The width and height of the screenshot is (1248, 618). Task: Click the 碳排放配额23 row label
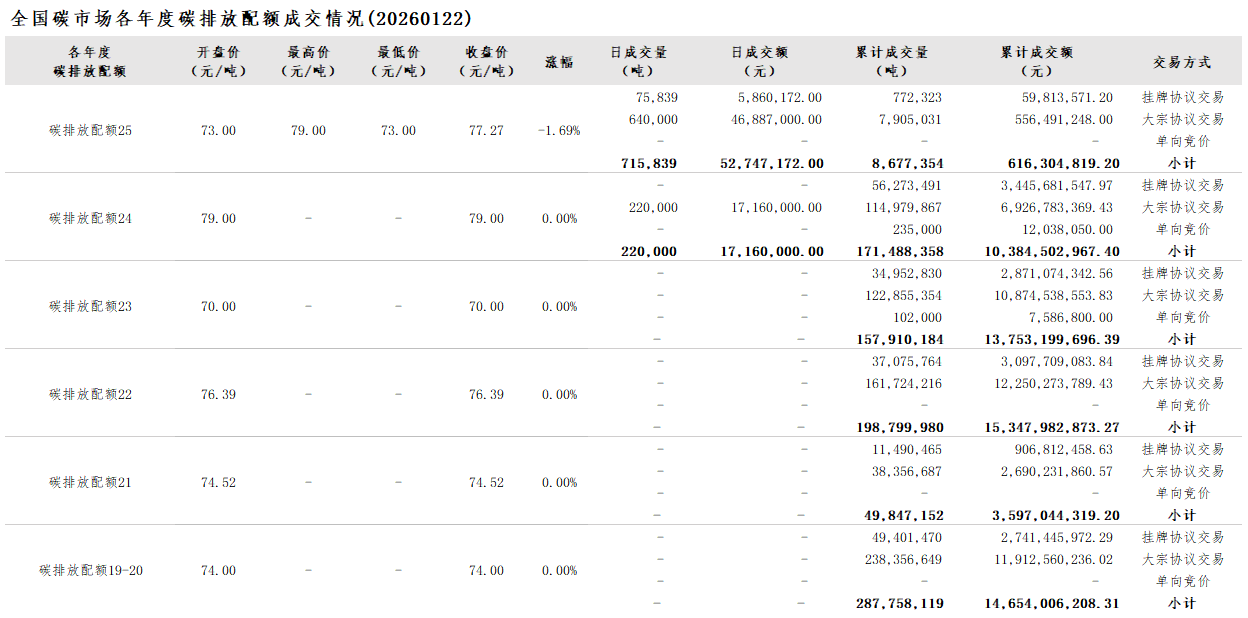tap(90, 307)
